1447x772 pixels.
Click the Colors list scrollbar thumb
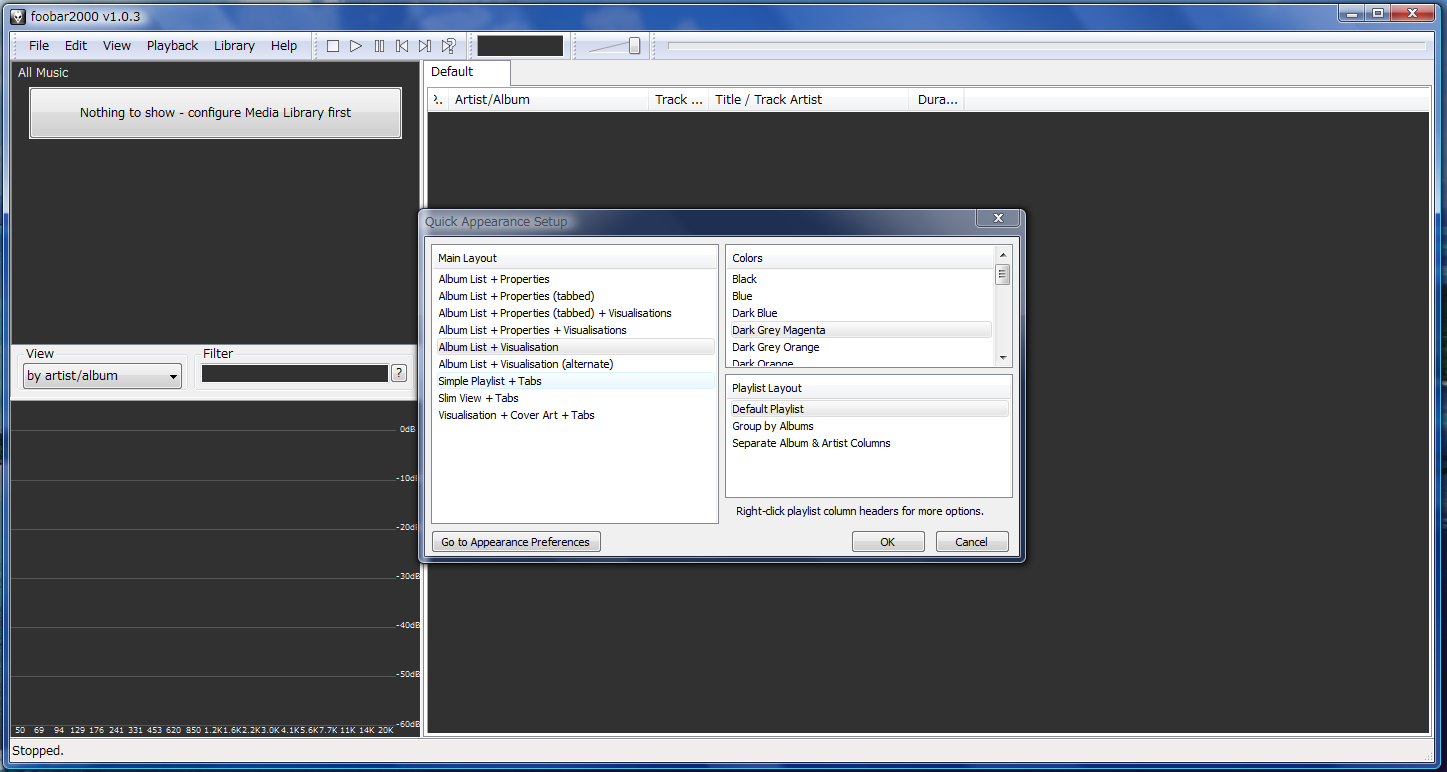[x=1003, y=274]
